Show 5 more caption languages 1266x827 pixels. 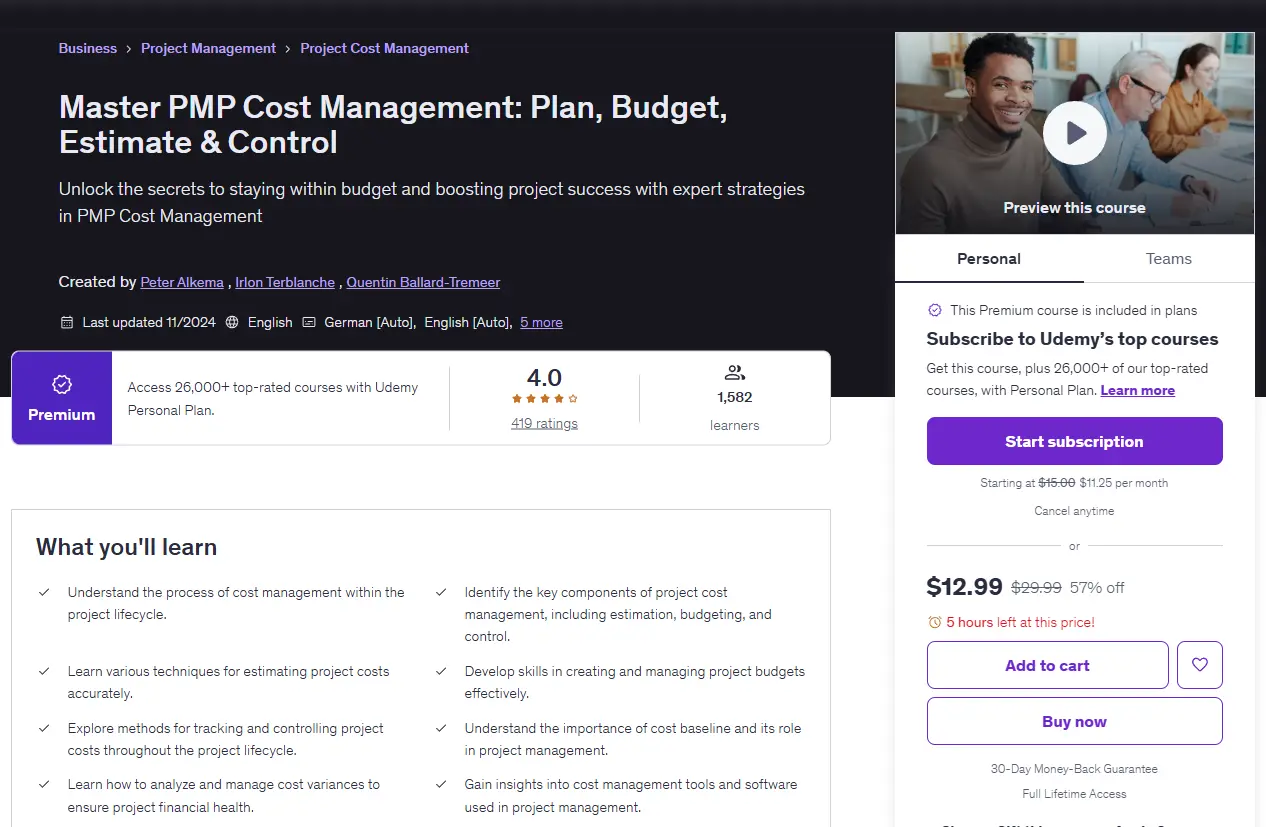pyautogui.click(x=541, y=322)
